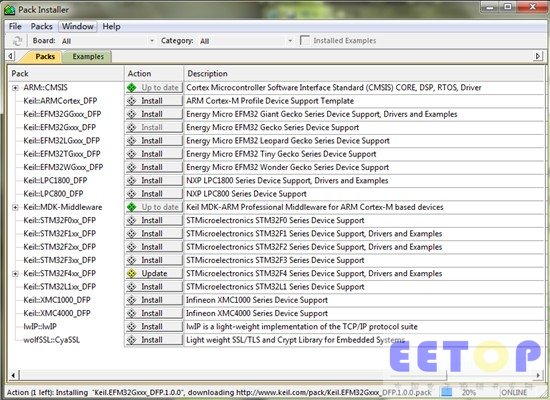This screenshot has width=550, height=400.
Task: Click the 20% progress value in status bar
Action: (469, 392)
